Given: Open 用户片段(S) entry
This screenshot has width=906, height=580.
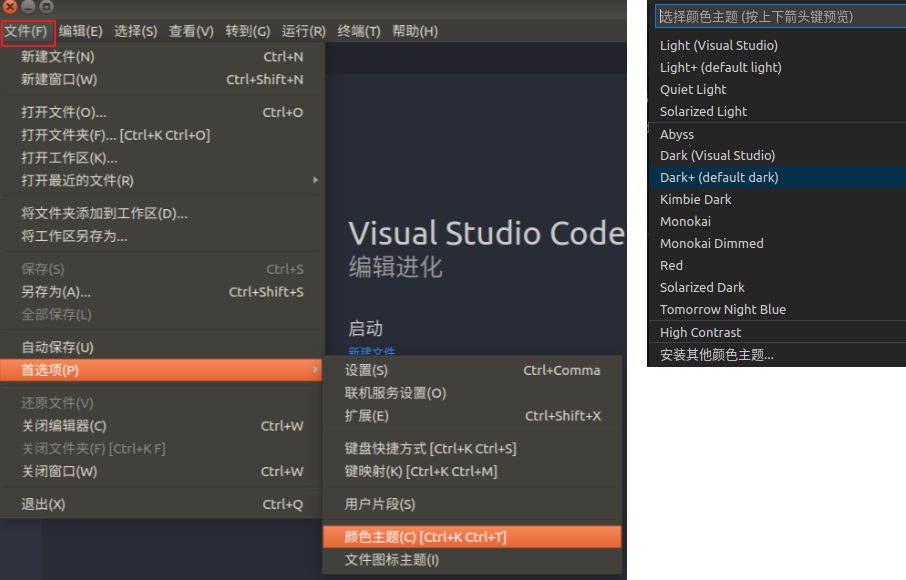Looking at the screenshot, I should 472,504.
